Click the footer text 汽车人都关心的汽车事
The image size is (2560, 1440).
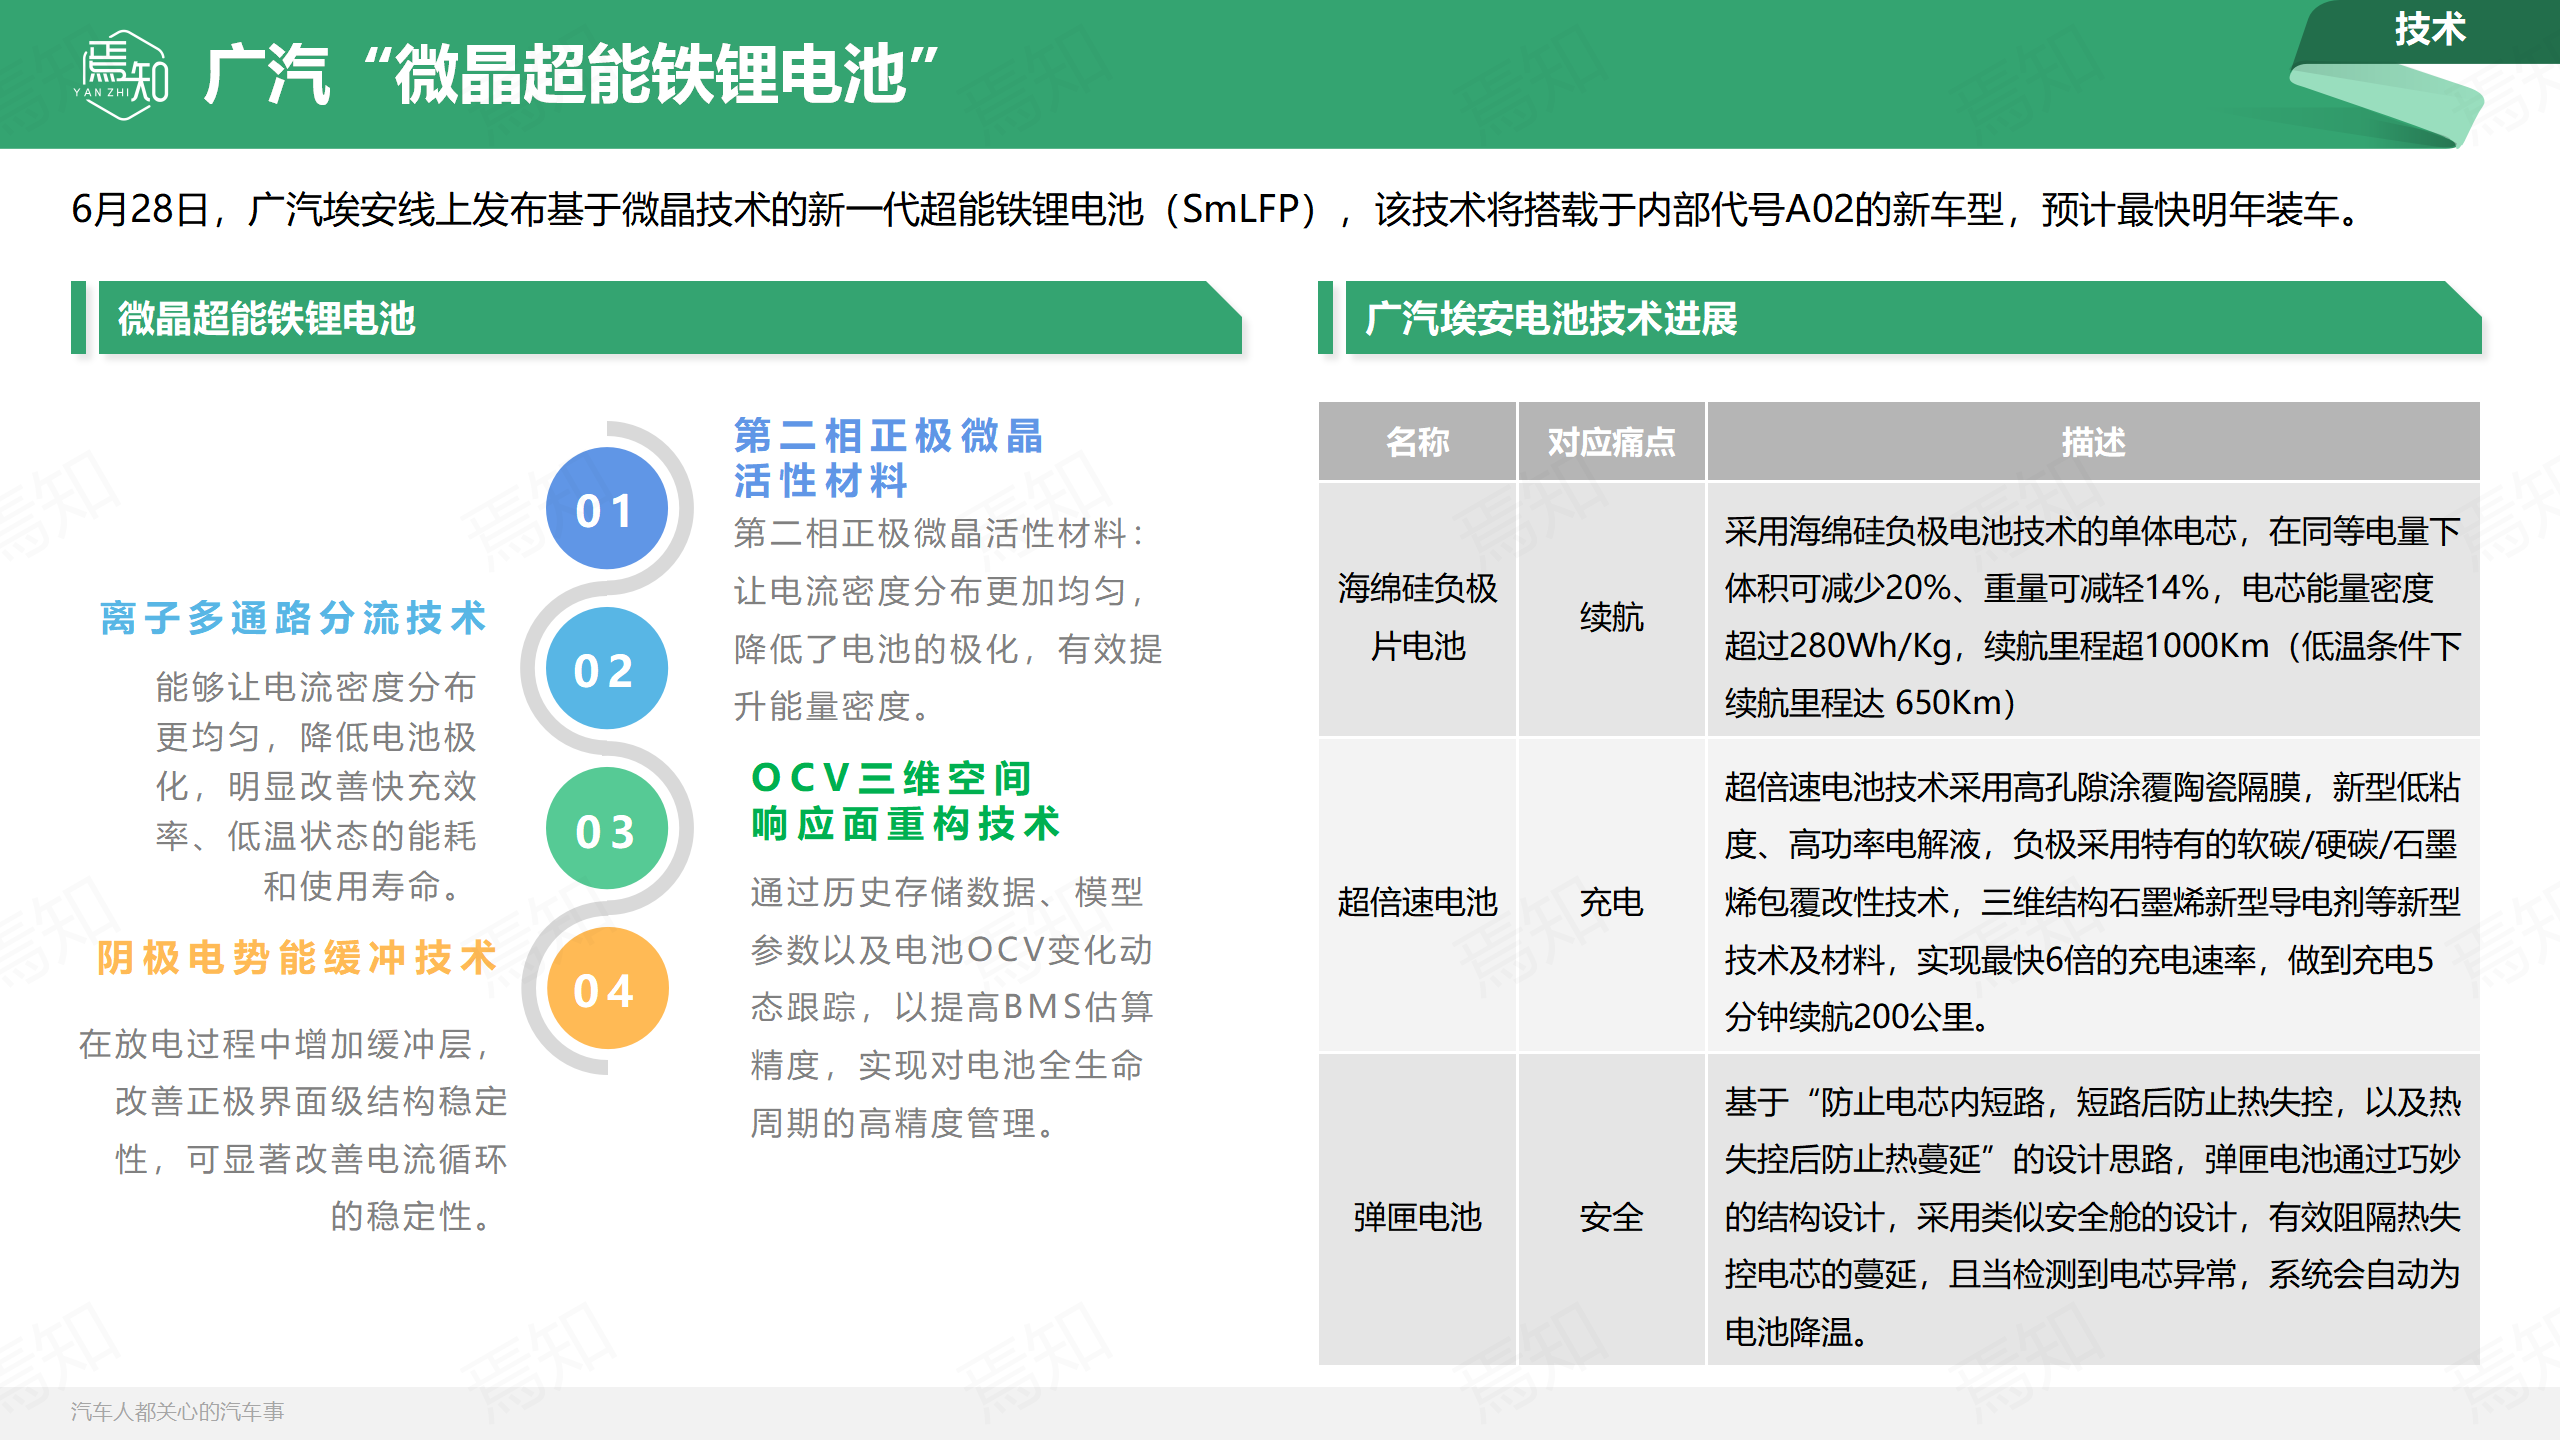(178, 1411)
